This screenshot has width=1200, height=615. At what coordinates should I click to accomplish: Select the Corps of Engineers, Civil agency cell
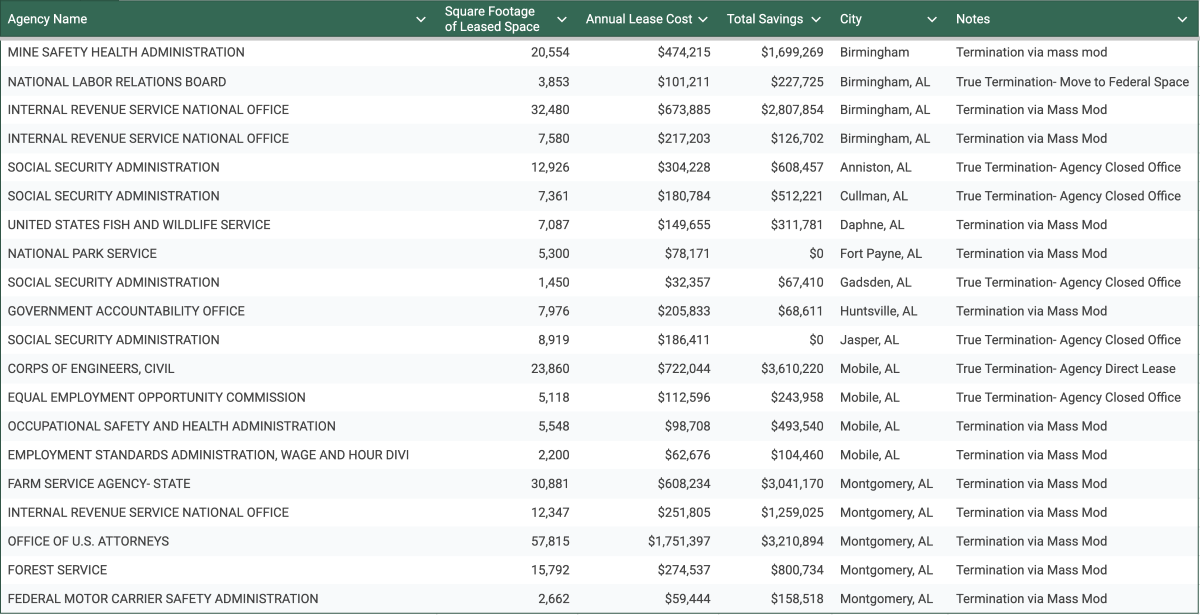click(91, 368)
